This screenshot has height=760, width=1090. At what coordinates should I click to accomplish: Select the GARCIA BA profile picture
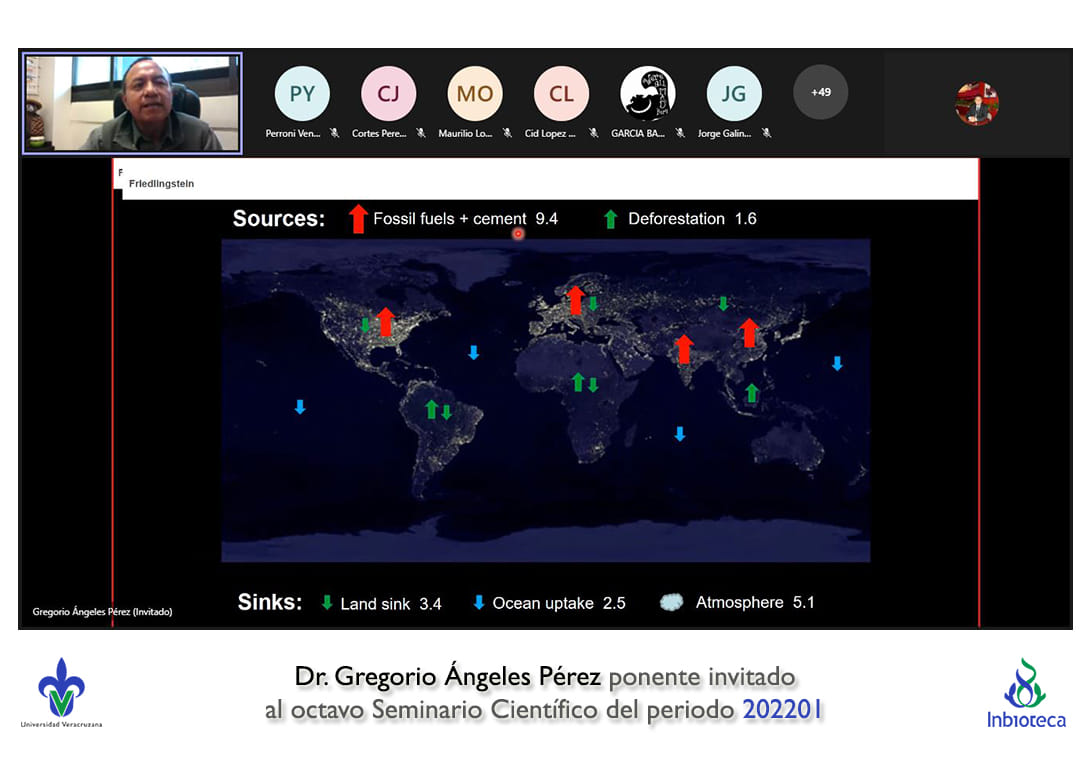tap(647, 94)
